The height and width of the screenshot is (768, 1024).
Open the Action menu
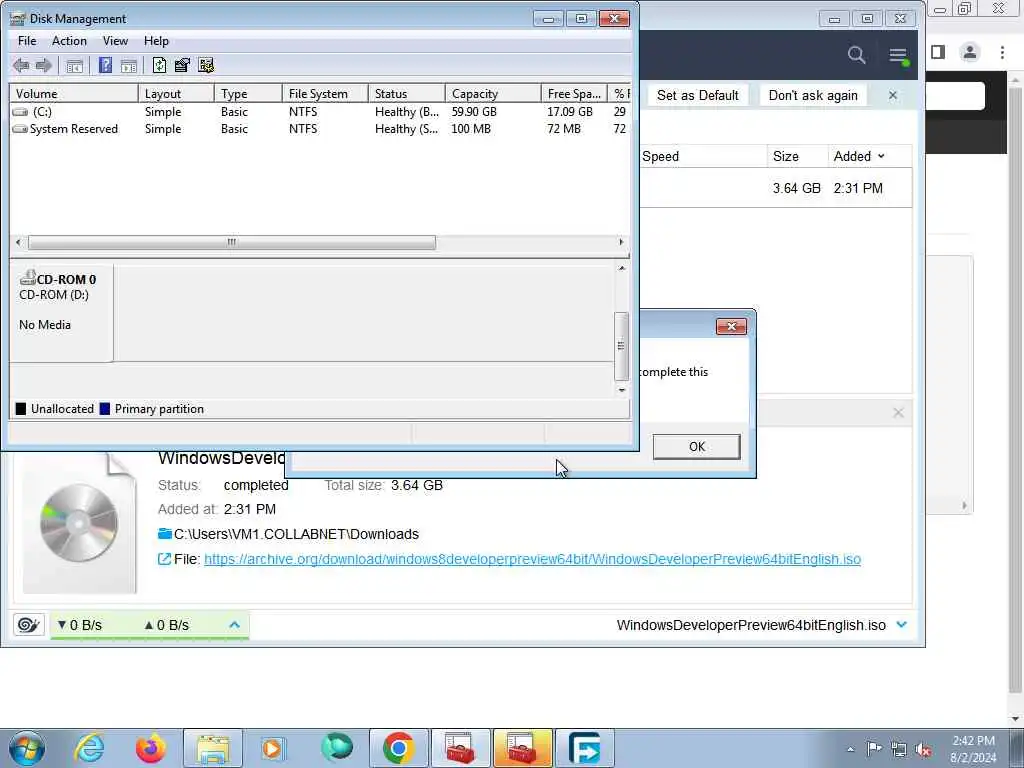[69, 40]
